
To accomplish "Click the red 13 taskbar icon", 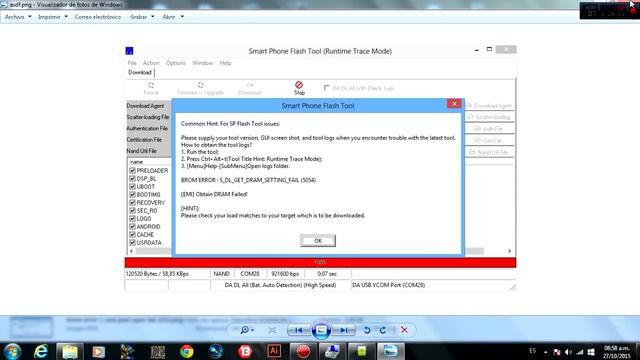I will 245,351.
